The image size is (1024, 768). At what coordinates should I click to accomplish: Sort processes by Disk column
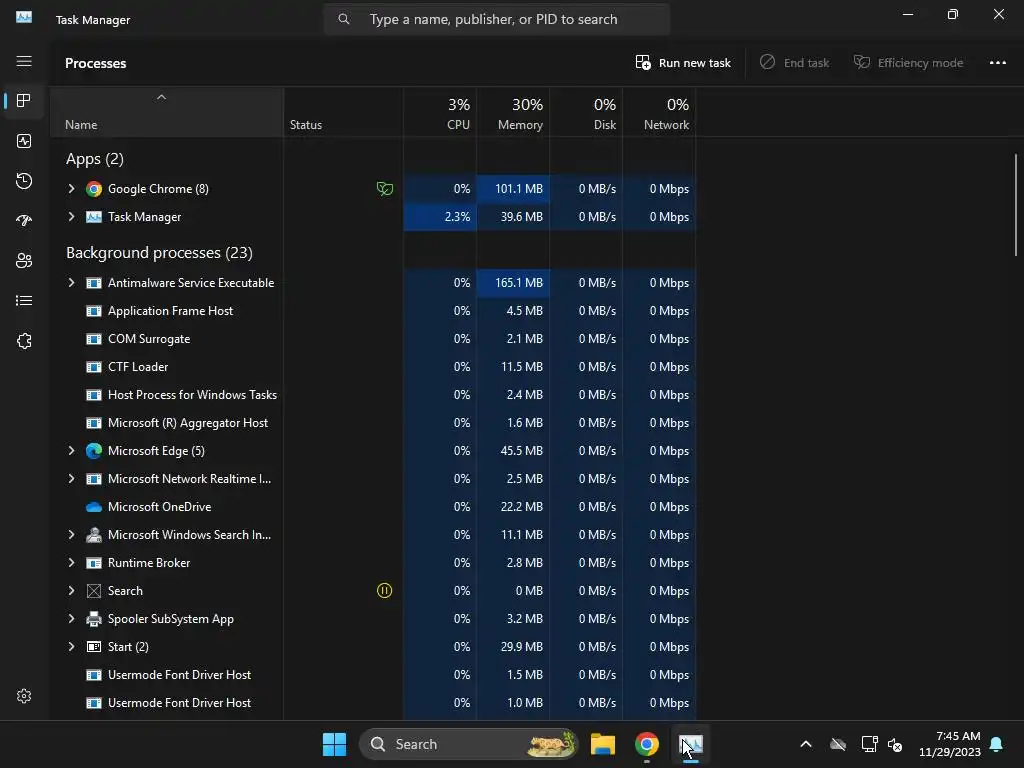tap(586, 112)
